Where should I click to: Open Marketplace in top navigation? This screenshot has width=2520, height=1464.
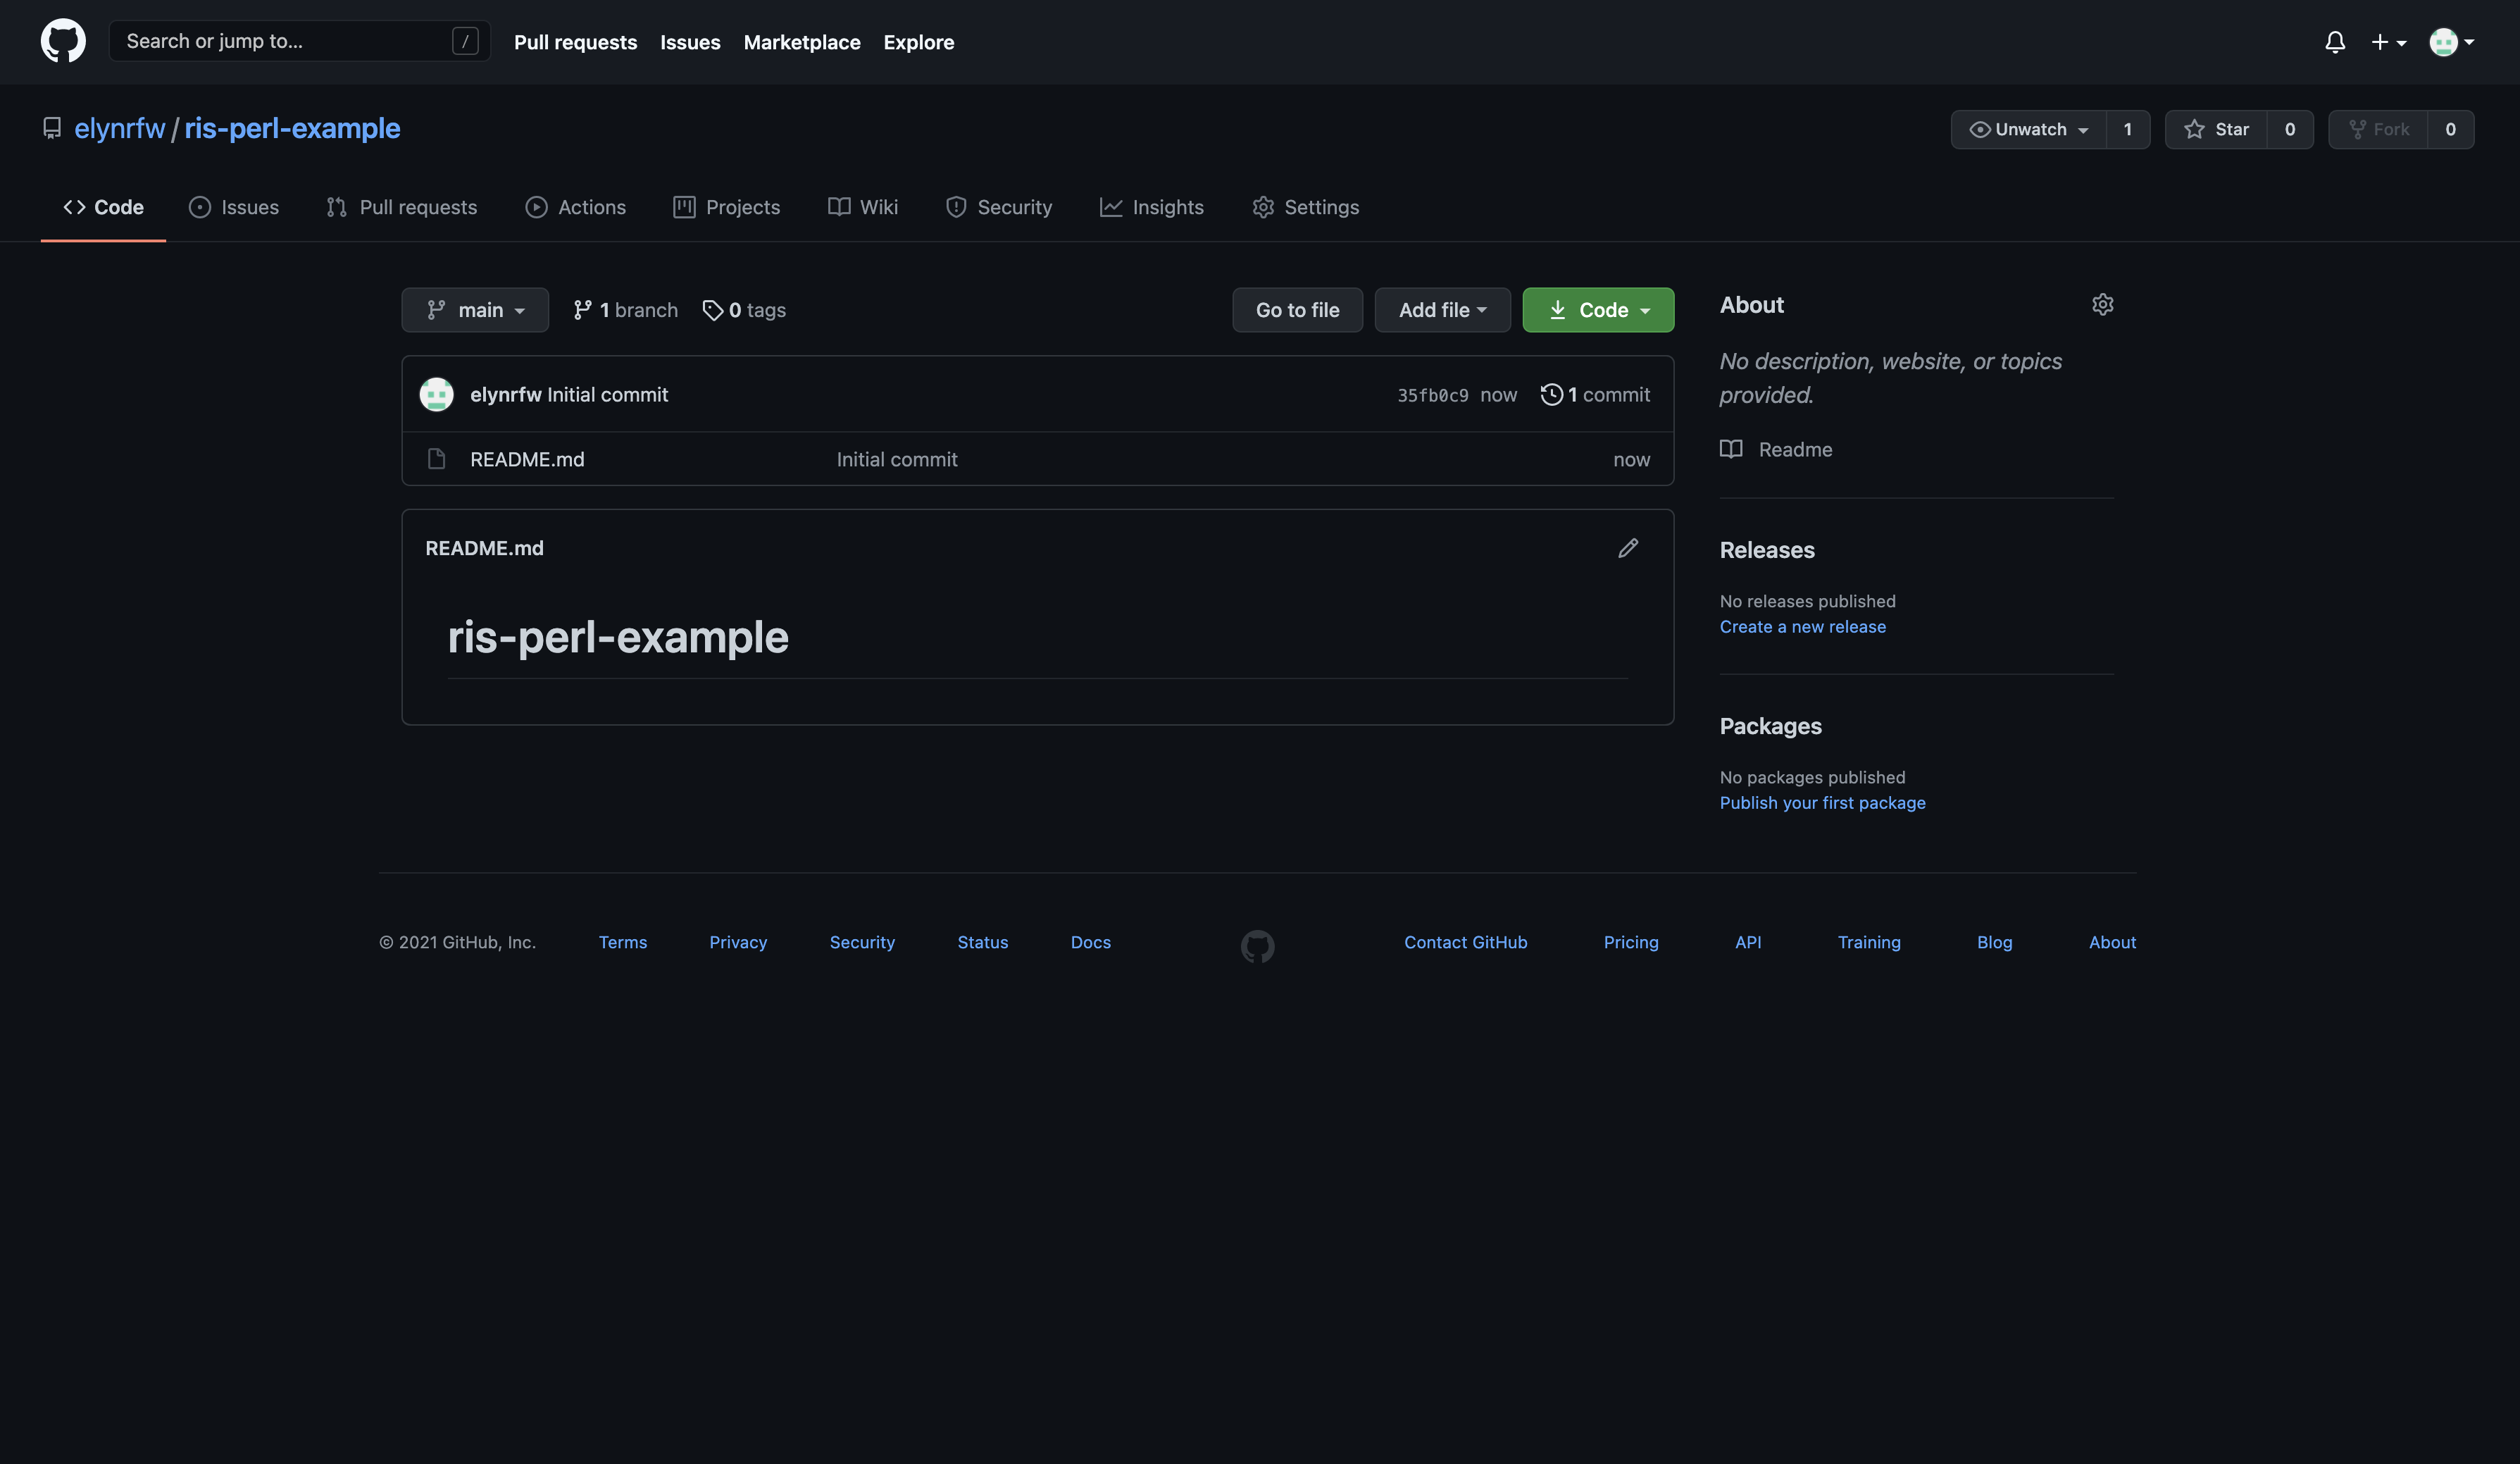tap(801, 42)
